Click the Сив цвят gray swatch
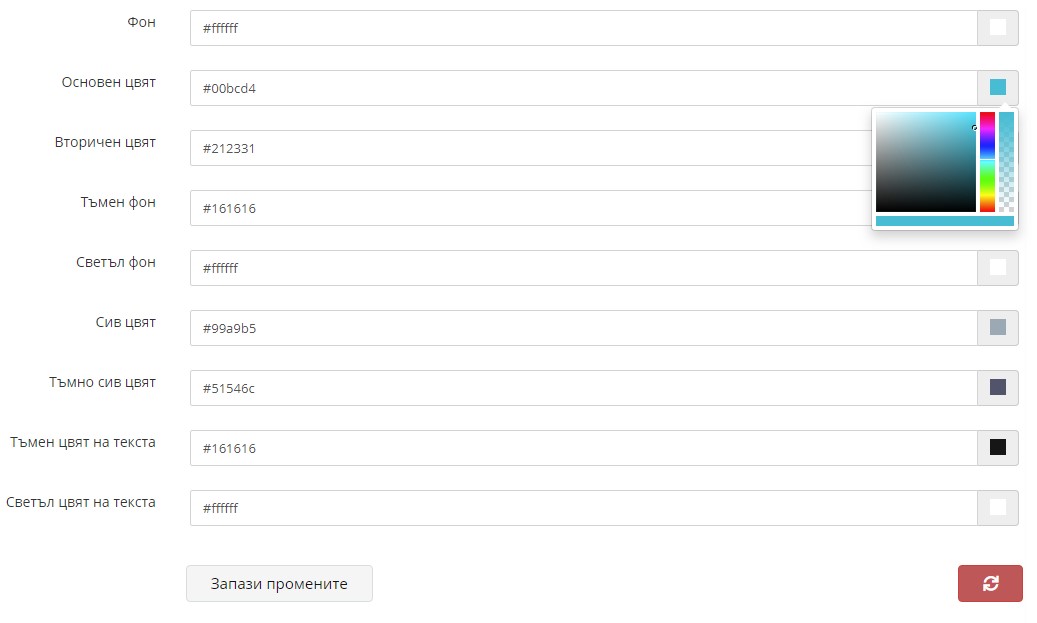The image size is (1037, 623). click(997, 327)
